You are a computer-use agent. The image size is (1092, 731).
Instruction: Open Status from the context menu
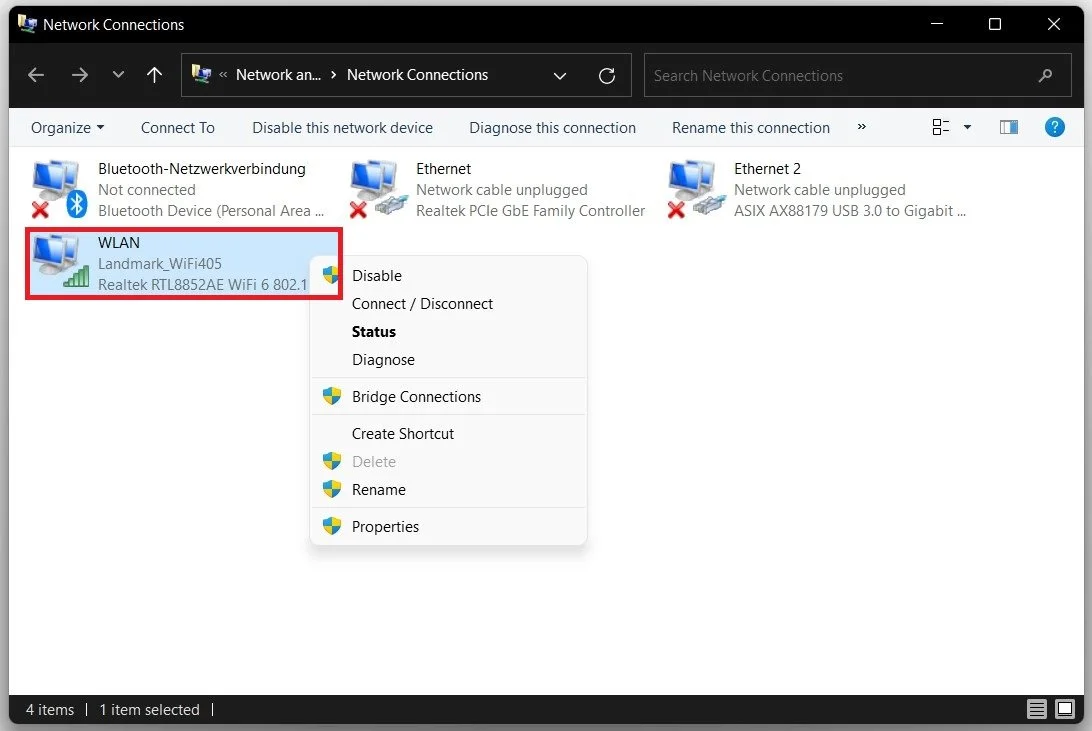[373, 331]
